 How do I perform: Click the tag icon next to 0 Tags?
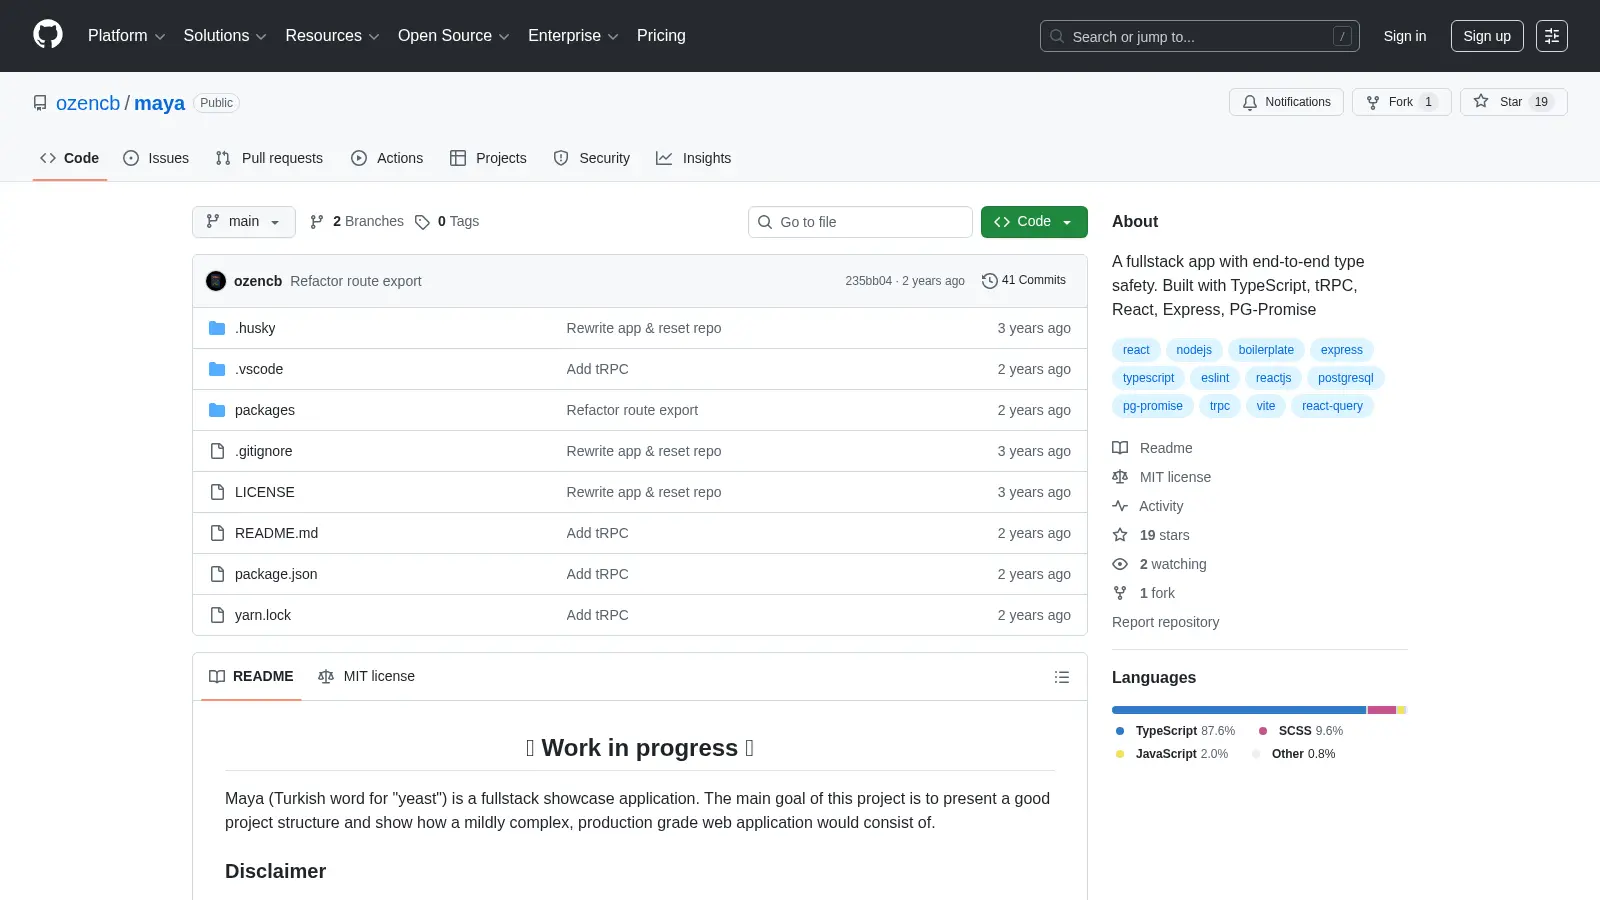(422, 222)
